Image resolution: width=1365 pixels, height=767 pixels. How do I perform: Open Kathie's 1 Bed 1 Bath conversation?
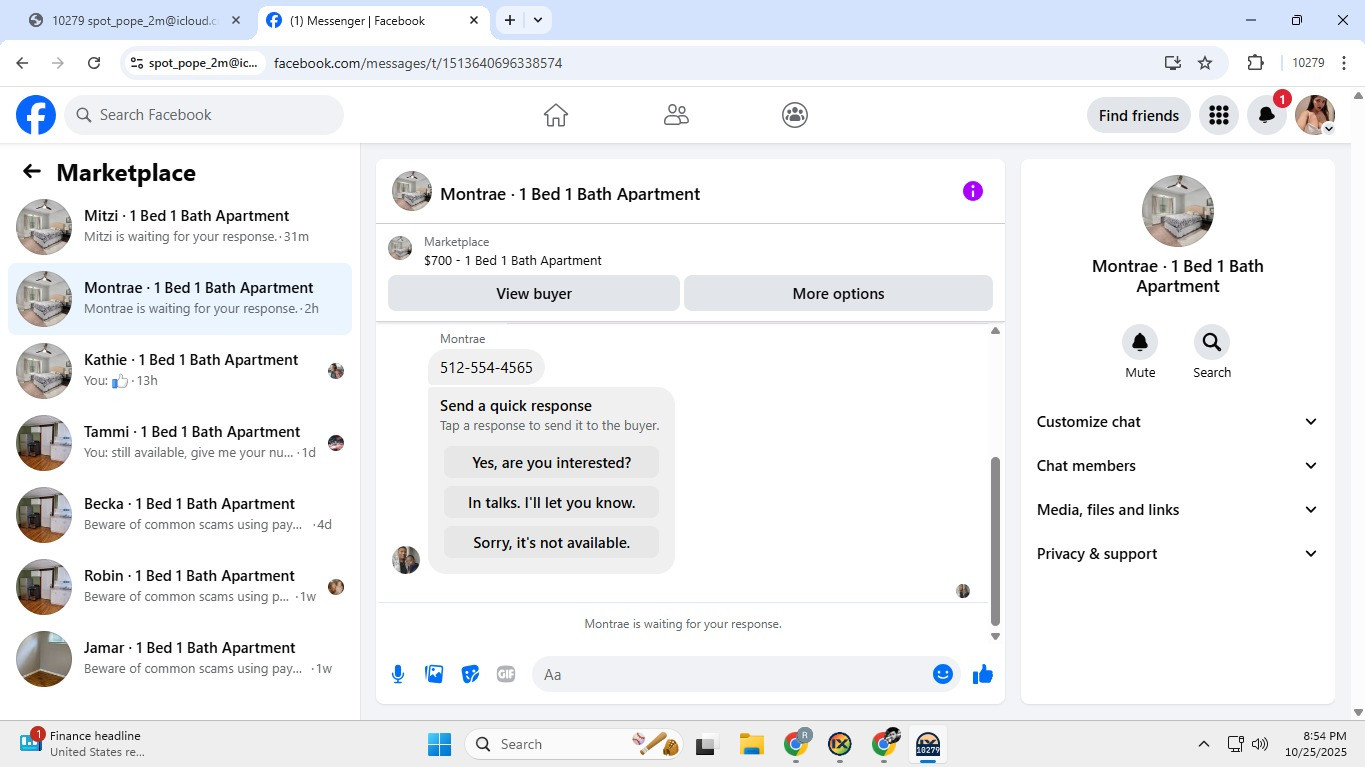click(x=180, y=371)
